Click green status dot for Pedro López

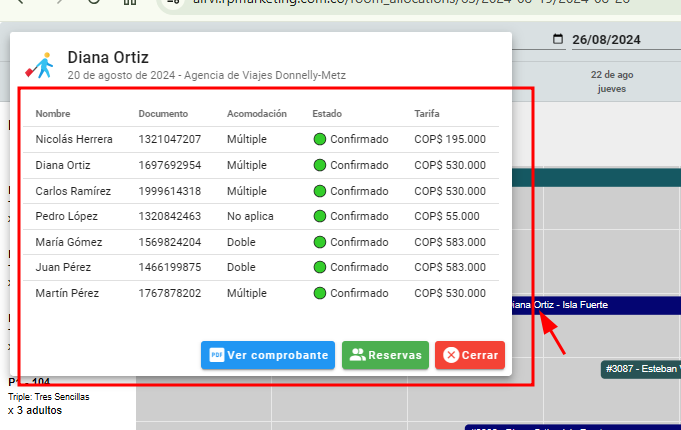(320, 216)
